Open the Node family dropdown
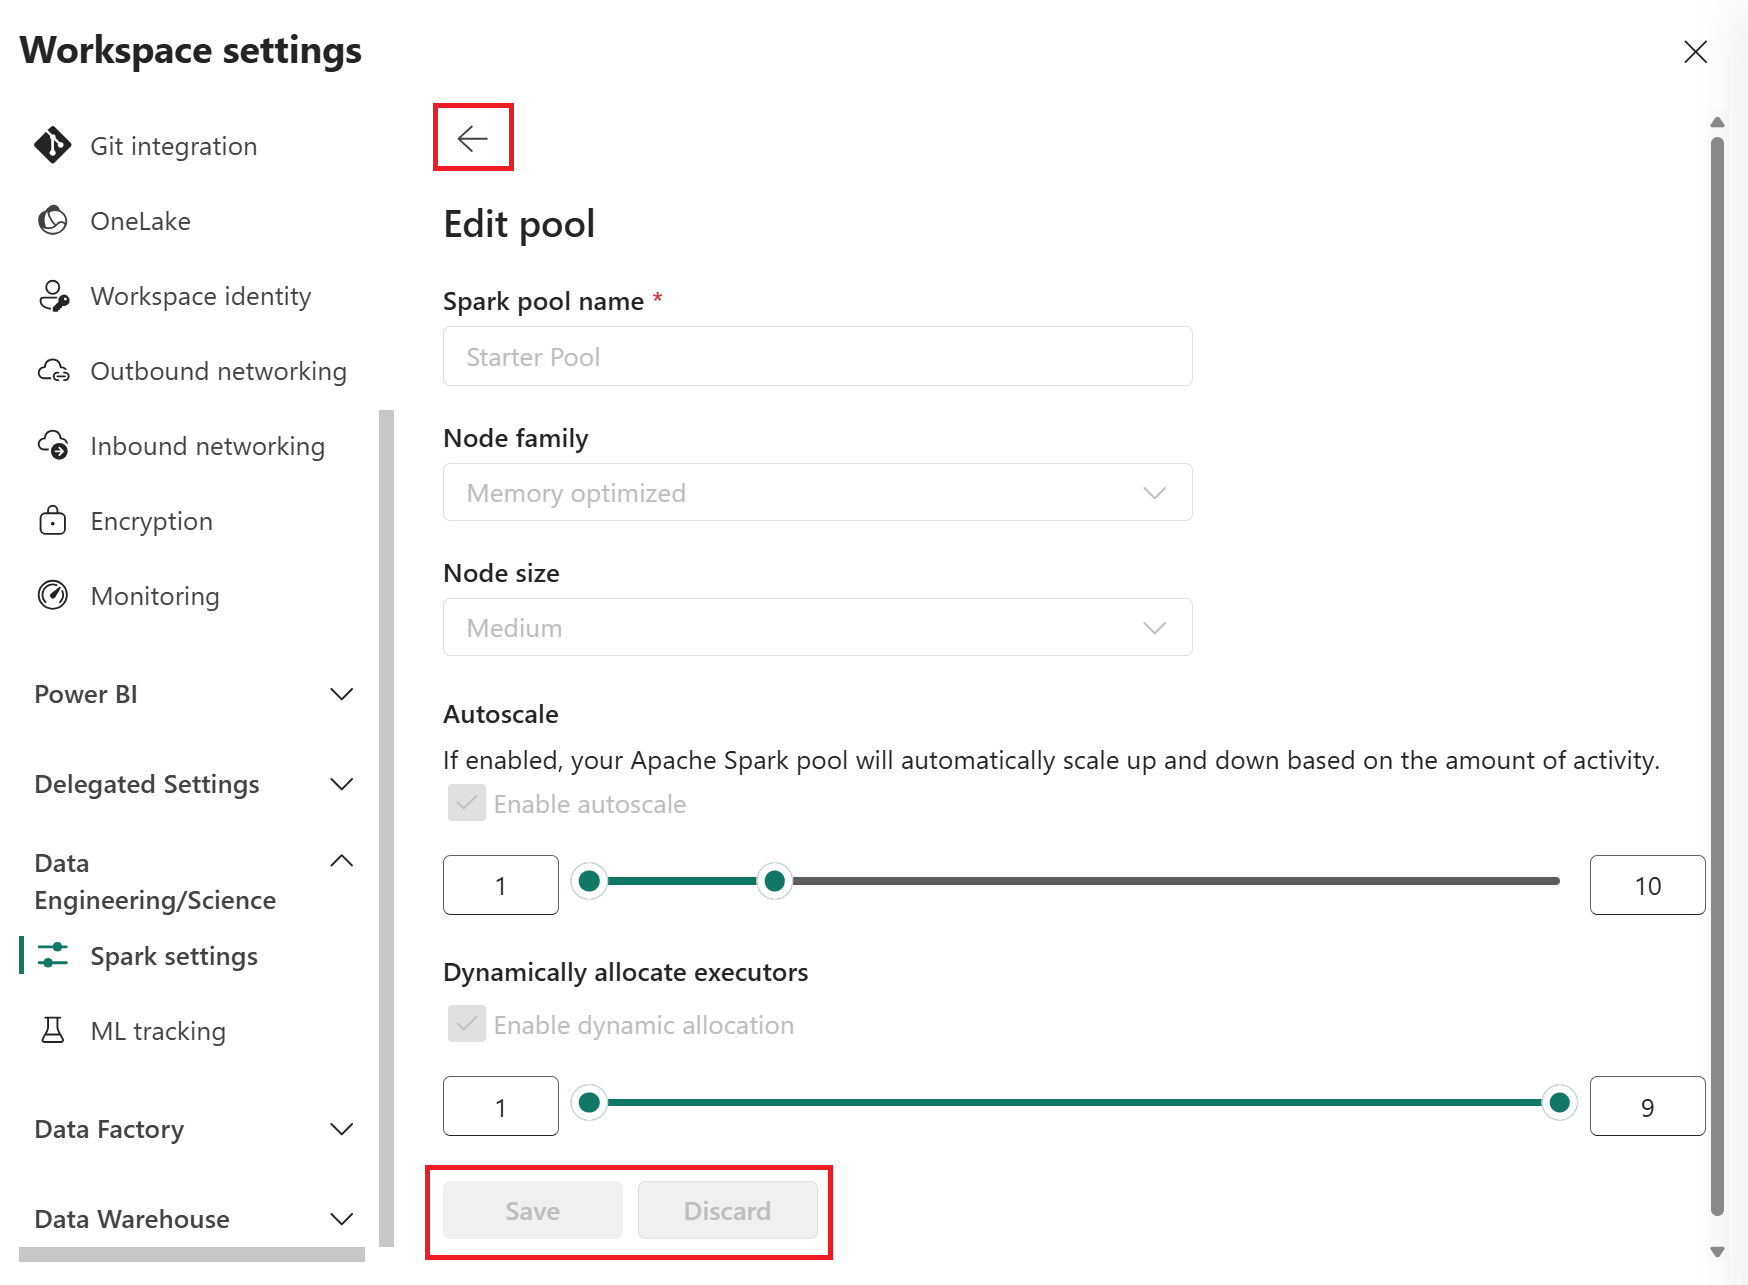The width and height of the screenshot is (1748, 1285). point(817,492)
